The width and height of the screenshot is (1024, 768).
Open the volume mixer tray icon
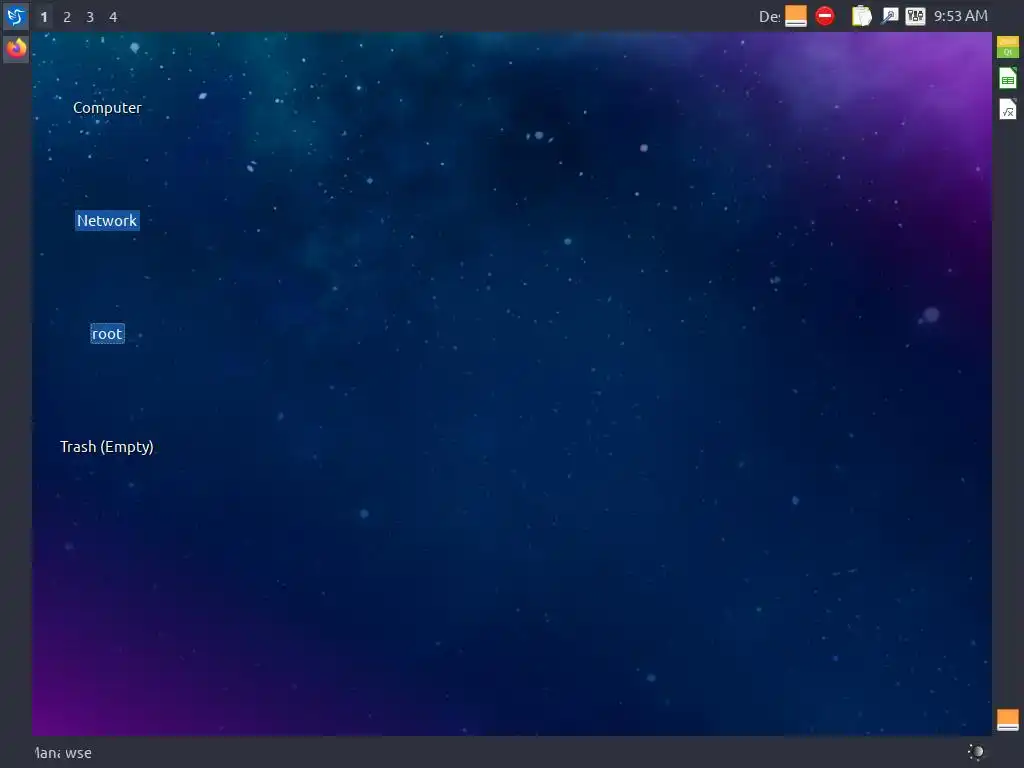(x=915, y=16)
